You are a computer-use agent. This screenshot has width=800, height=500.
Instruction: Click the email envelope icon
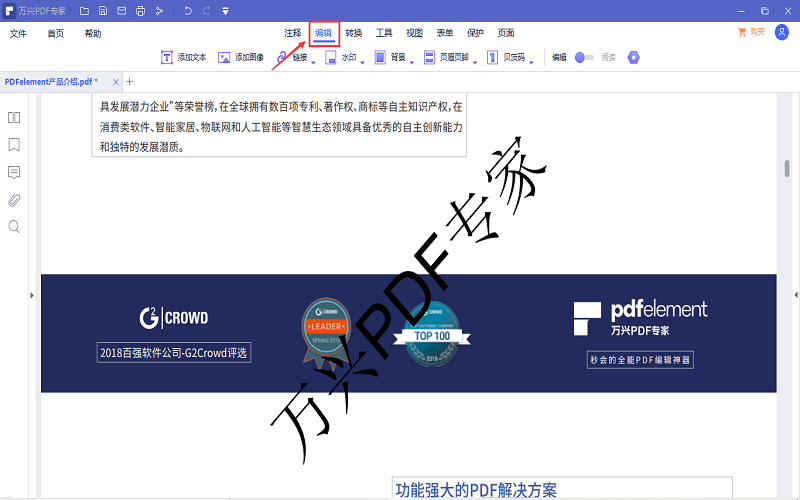coord(121,11)
